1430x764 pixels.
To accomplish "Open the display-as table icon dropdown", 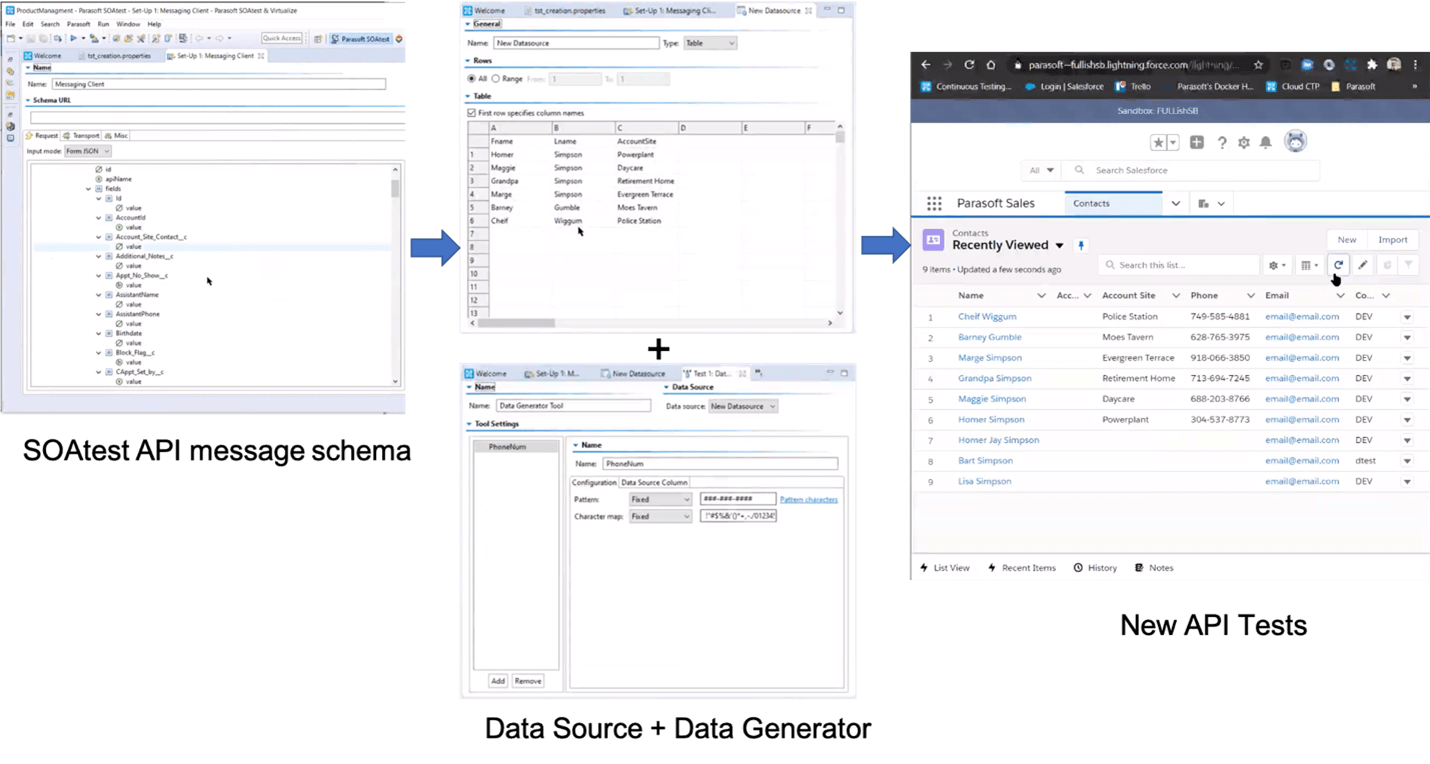I will pos(1310,265).
